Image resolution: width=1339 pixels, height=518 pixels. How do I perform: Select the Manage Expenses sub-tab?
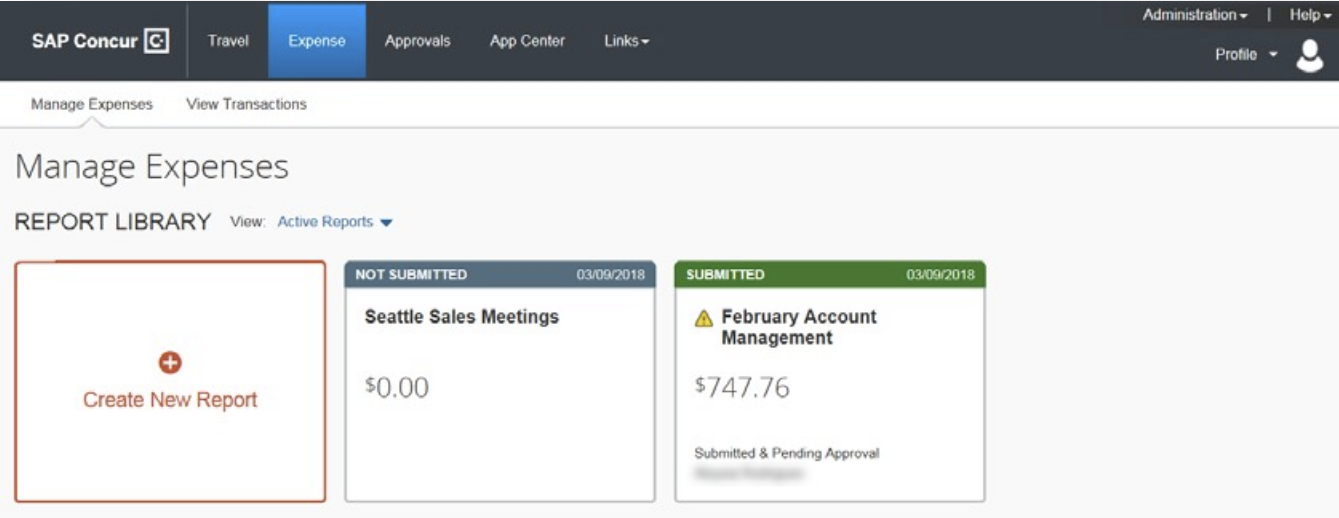92,104
